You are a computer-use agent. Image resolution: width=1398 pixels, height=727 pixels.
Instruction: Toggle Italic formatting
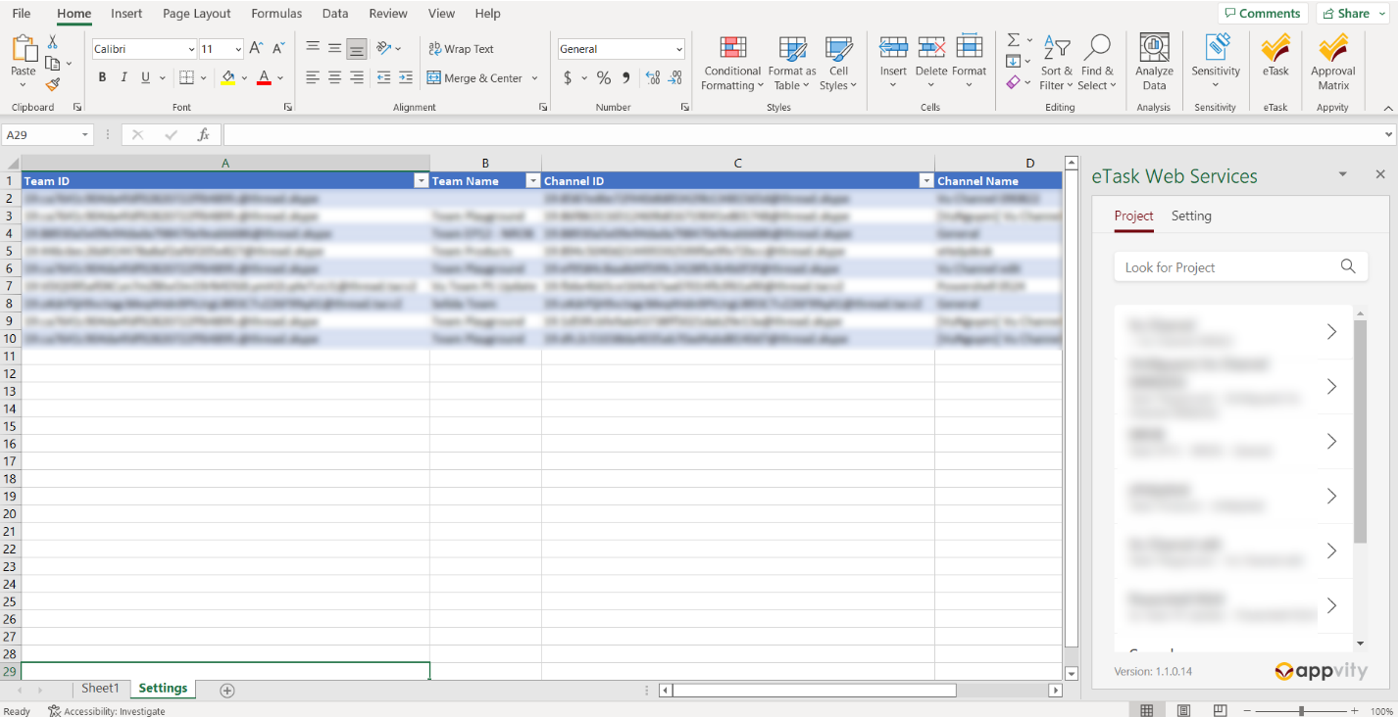pos(124,78)
